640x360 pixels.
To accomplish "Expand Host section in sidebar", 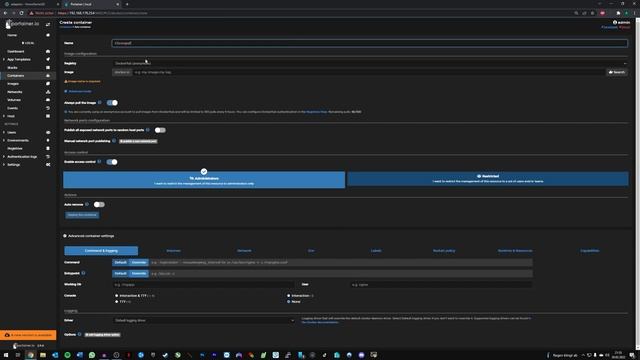I will coord(4,116).
